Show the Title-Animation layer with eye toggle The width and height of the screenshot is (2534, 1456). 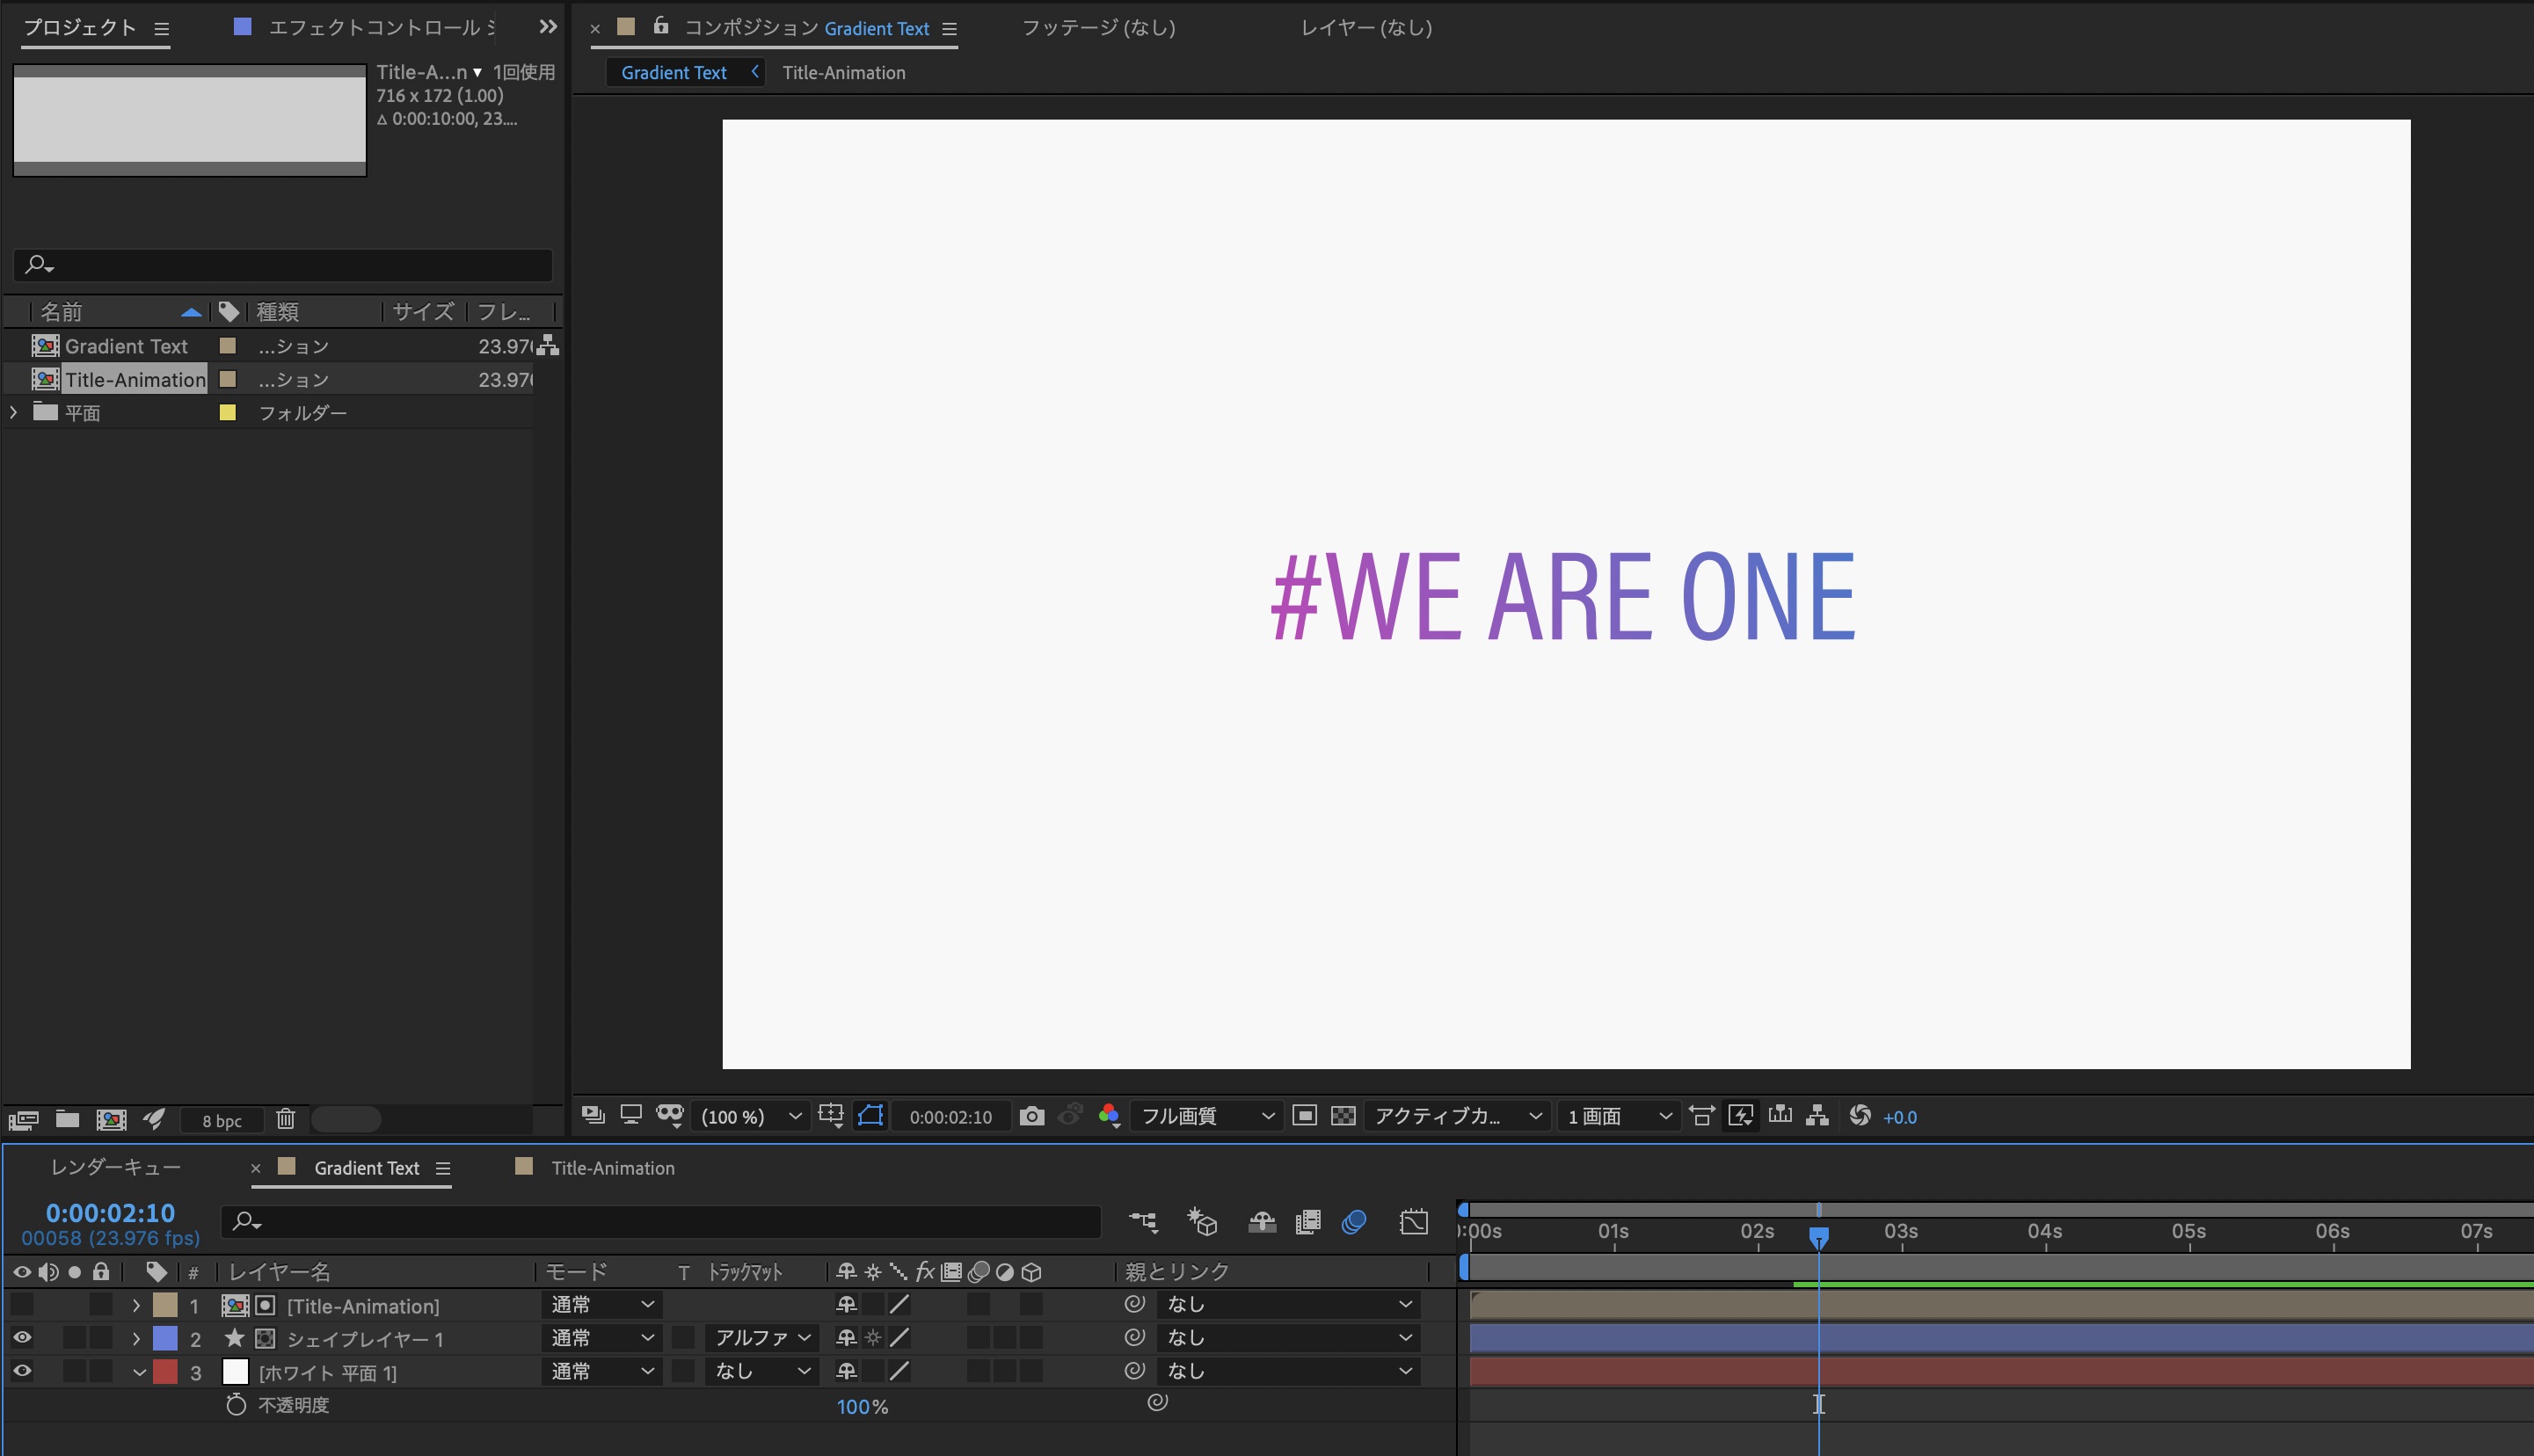pyautogui.click(x=22, y=1305)
